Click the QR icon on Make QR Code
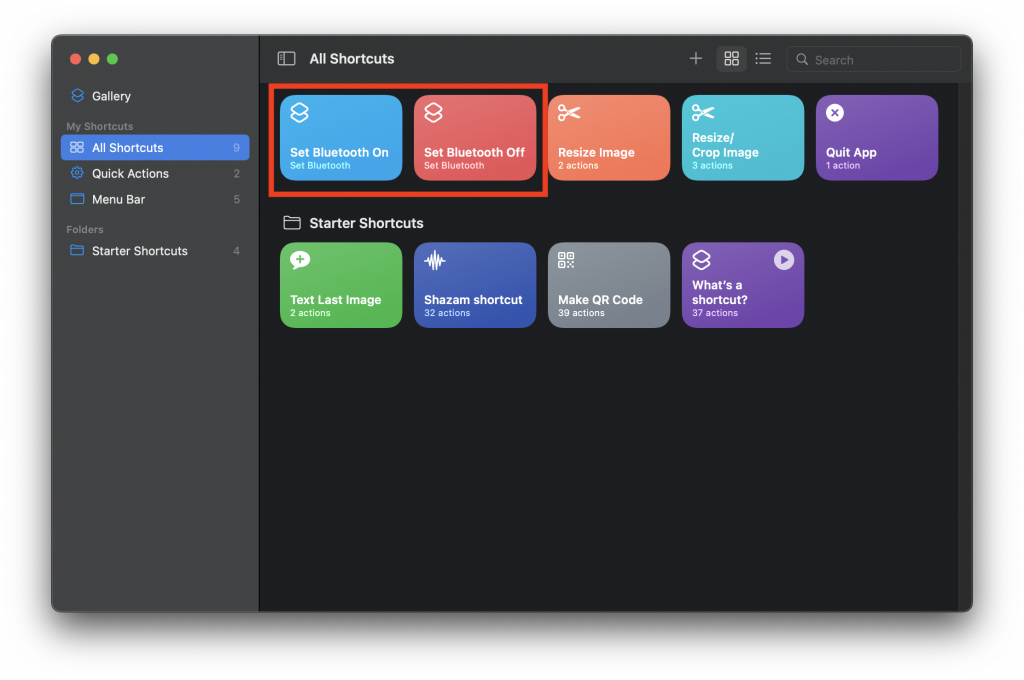 tap(567, 260)
